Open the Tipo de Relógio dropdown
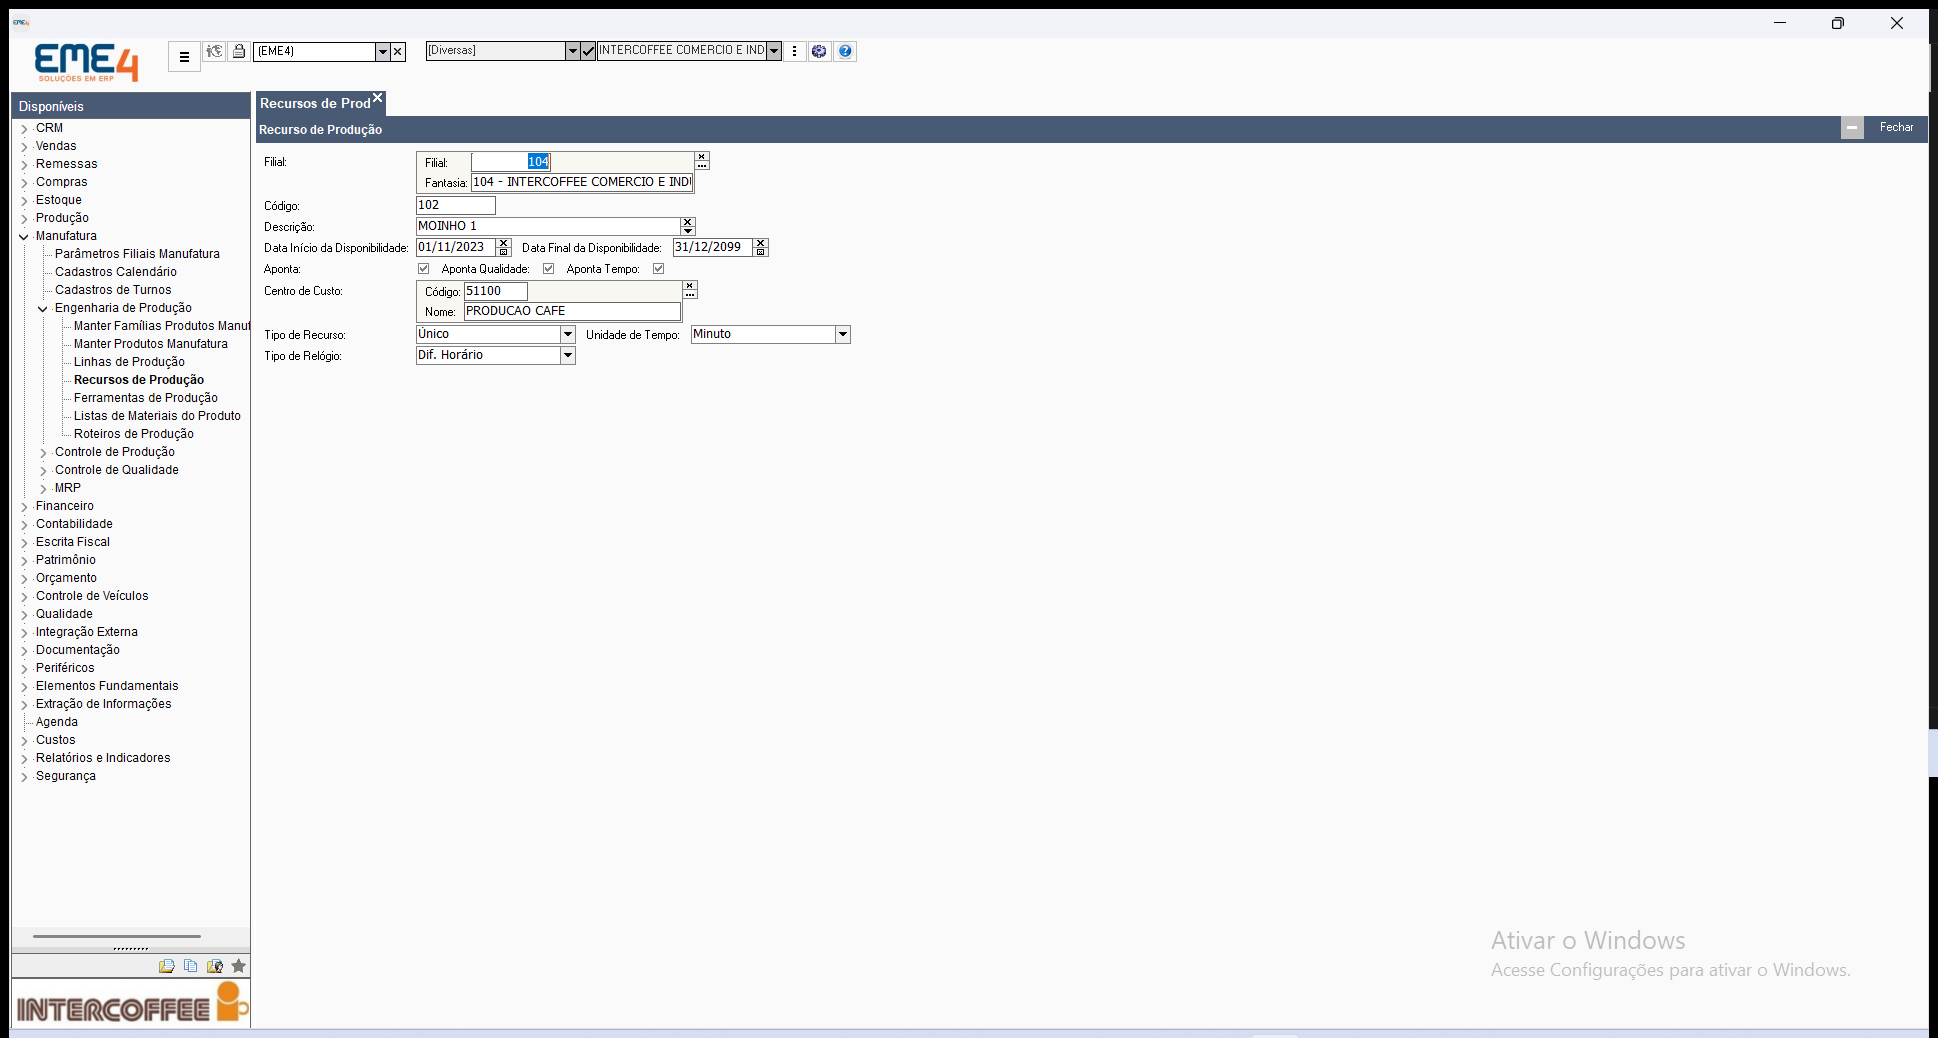 point(568,356)
